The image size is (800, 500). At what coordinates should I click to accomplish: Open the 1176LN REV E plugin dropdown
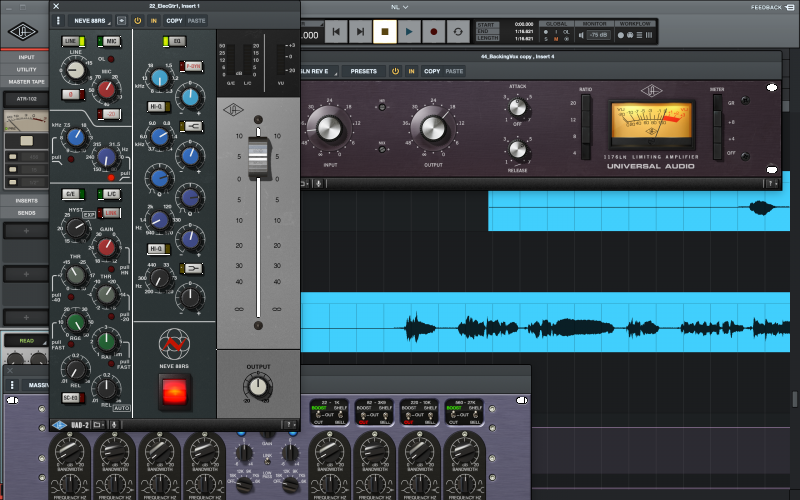click(x=319, y=71)
